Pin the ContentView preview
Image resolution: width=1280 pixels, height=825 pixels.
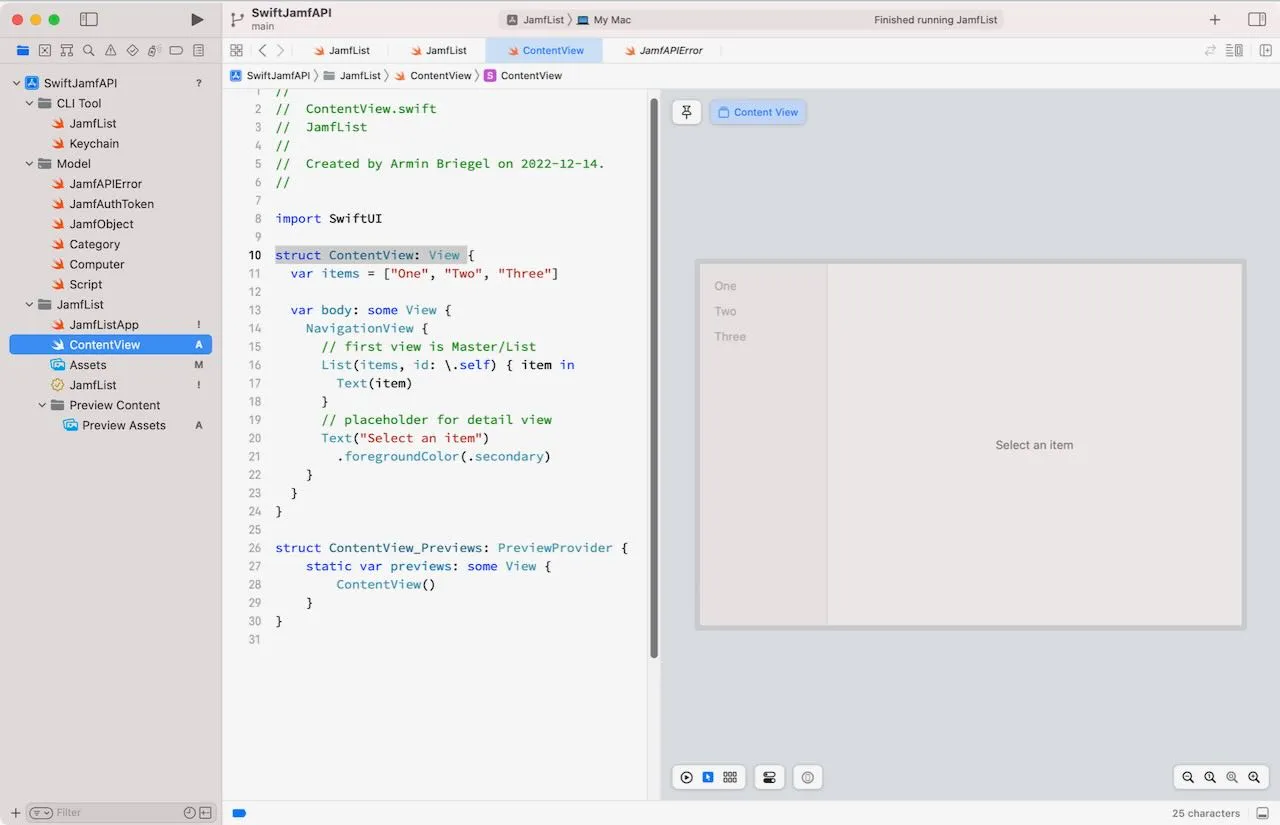[686, 112]
